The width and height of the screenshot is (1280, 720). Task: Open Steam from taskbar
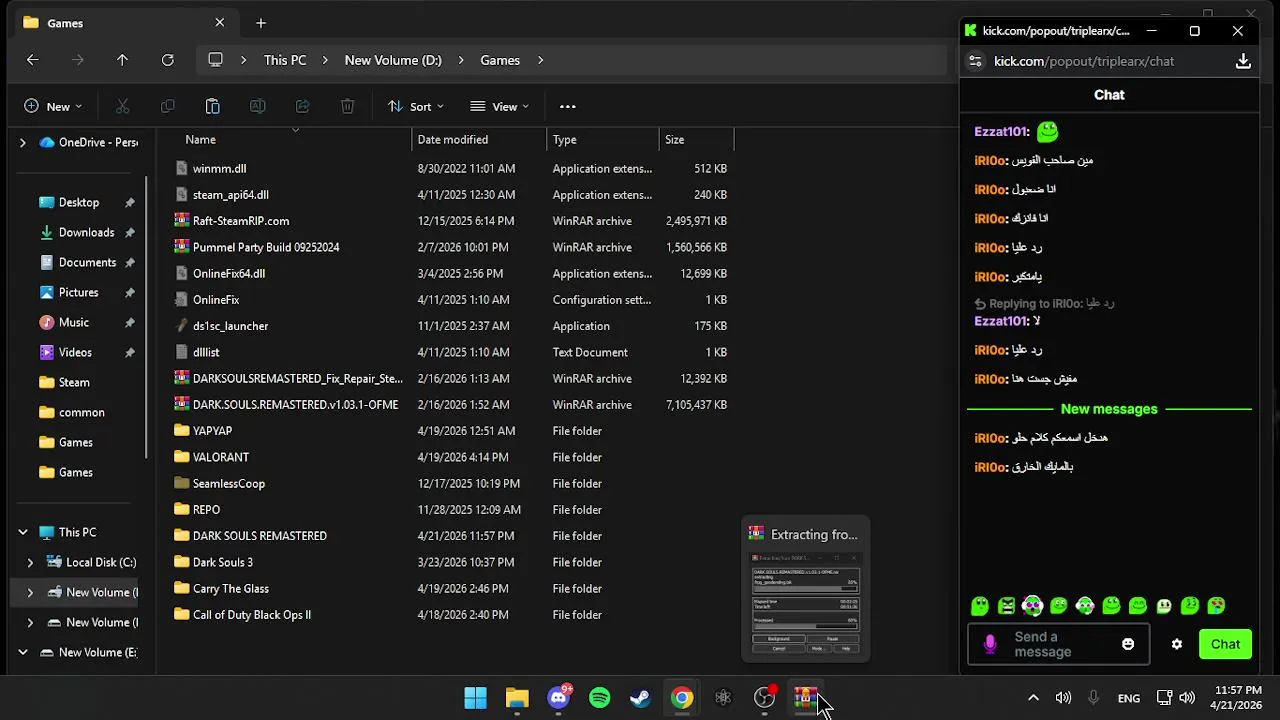pos(641,698)
